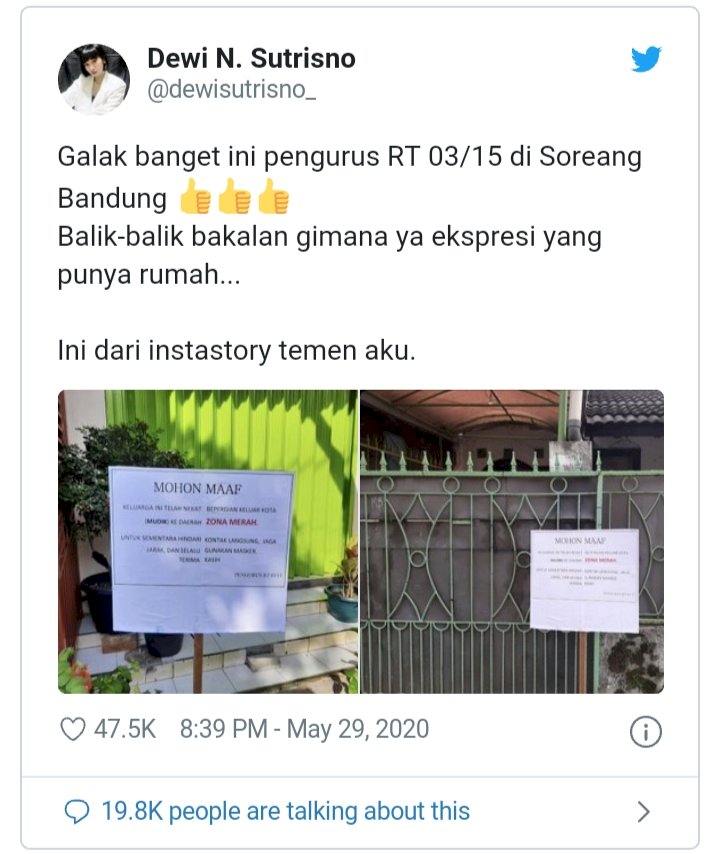Click the 'Ini dari instastory temen aku' line

click(236, 350)
